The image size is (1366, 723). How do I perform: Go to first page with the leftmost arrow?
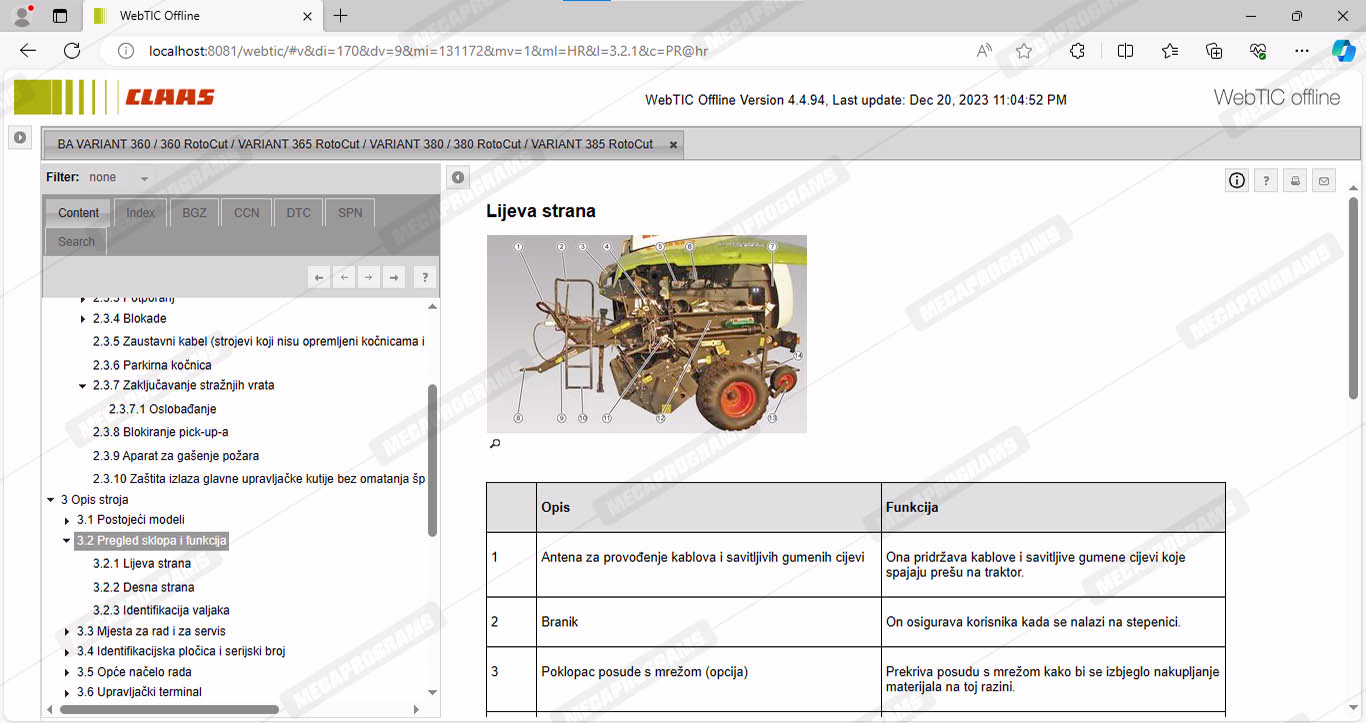(x=319, y=278)
